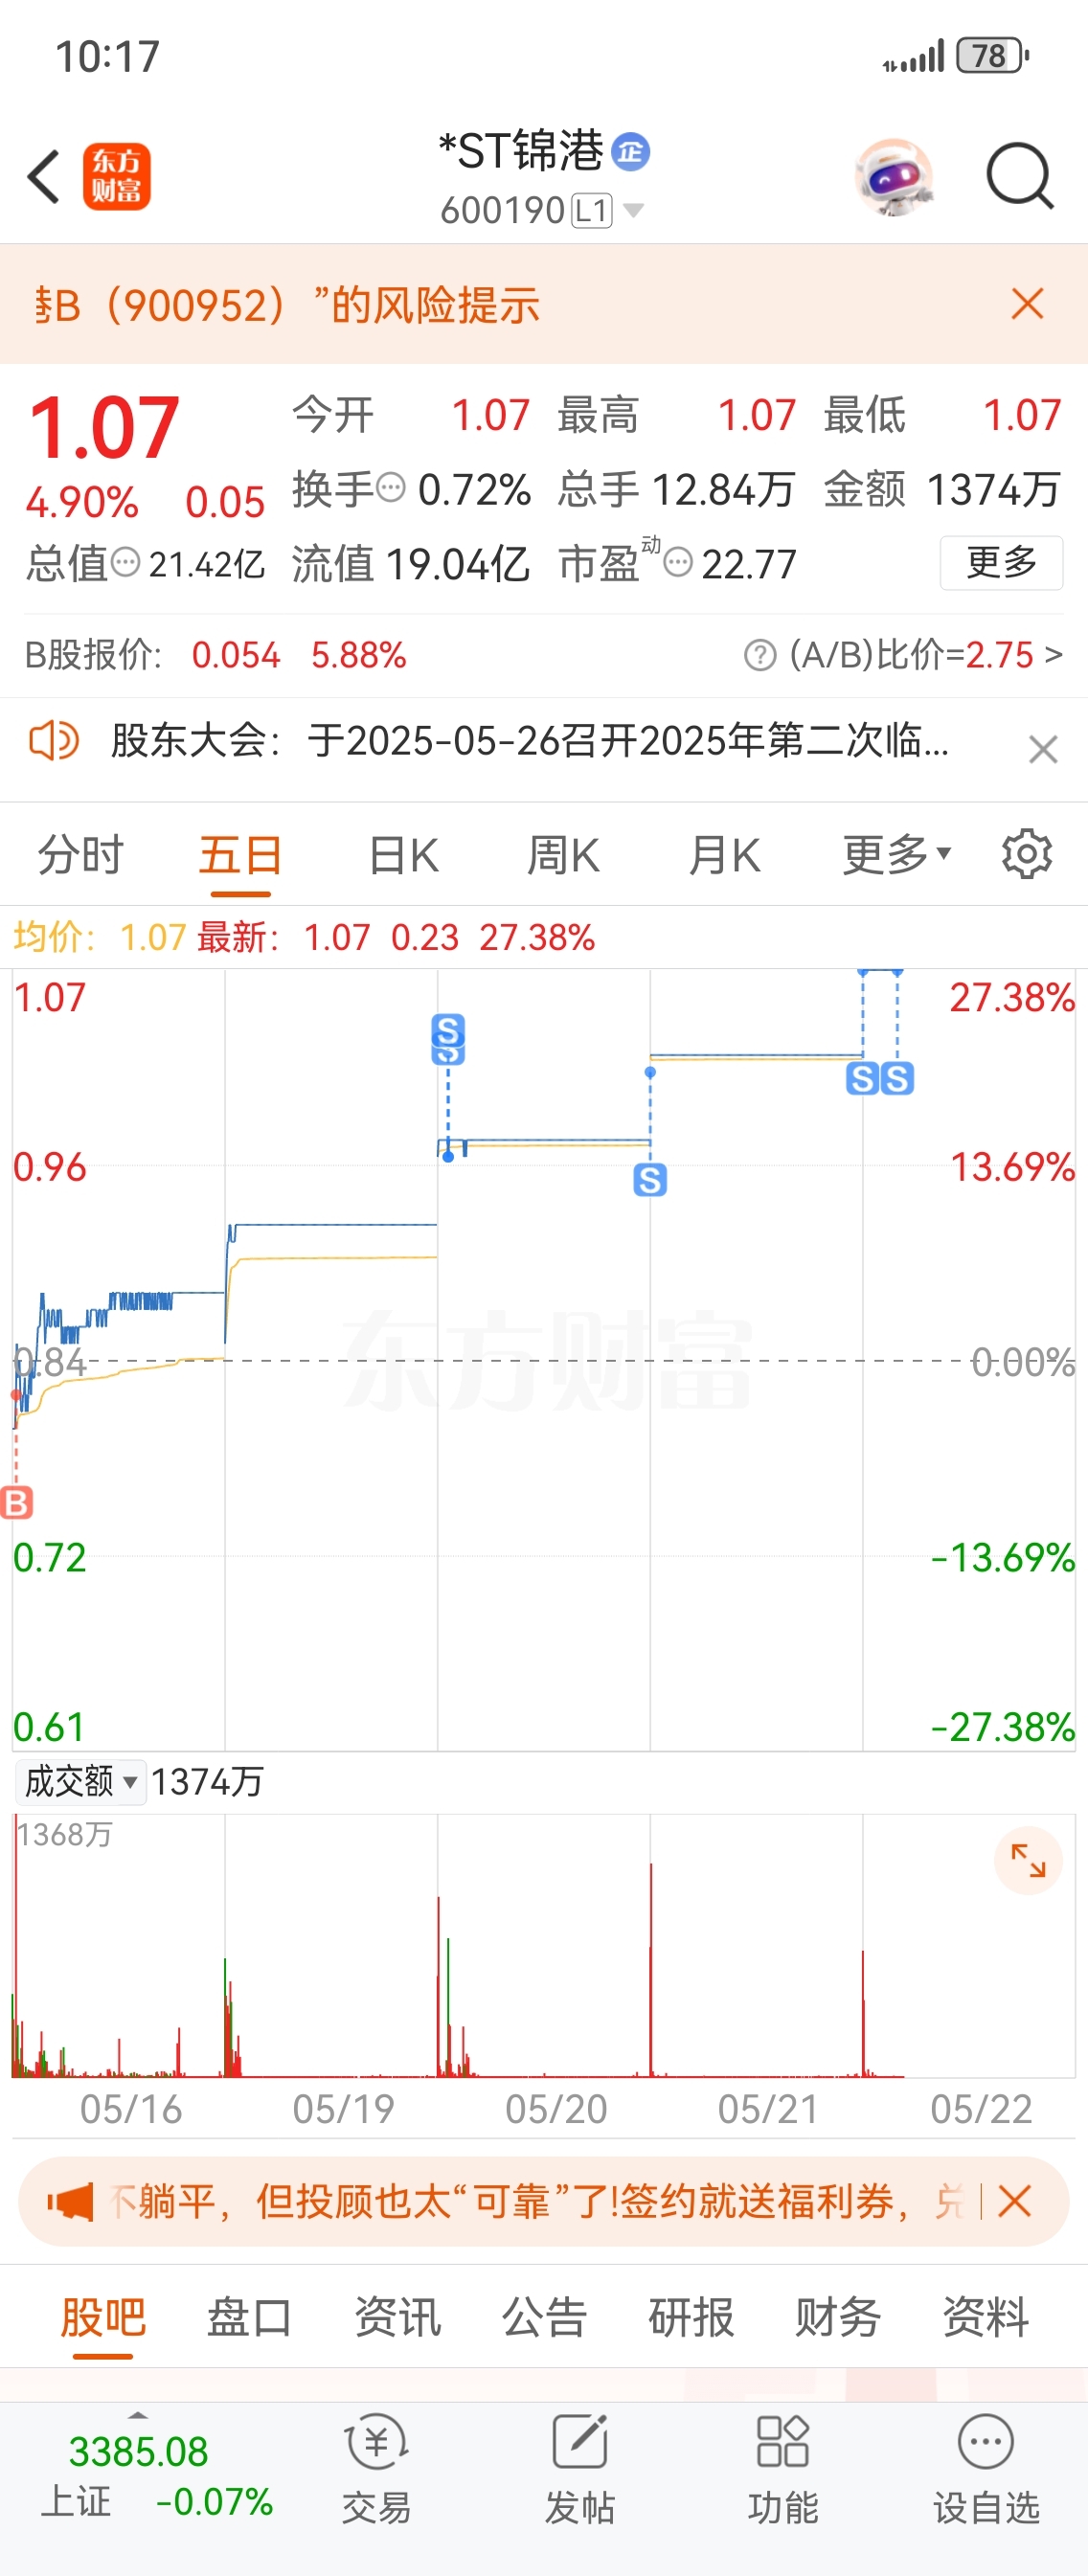Open the 更多 chart period dropdown

click(x=896, y=855)
